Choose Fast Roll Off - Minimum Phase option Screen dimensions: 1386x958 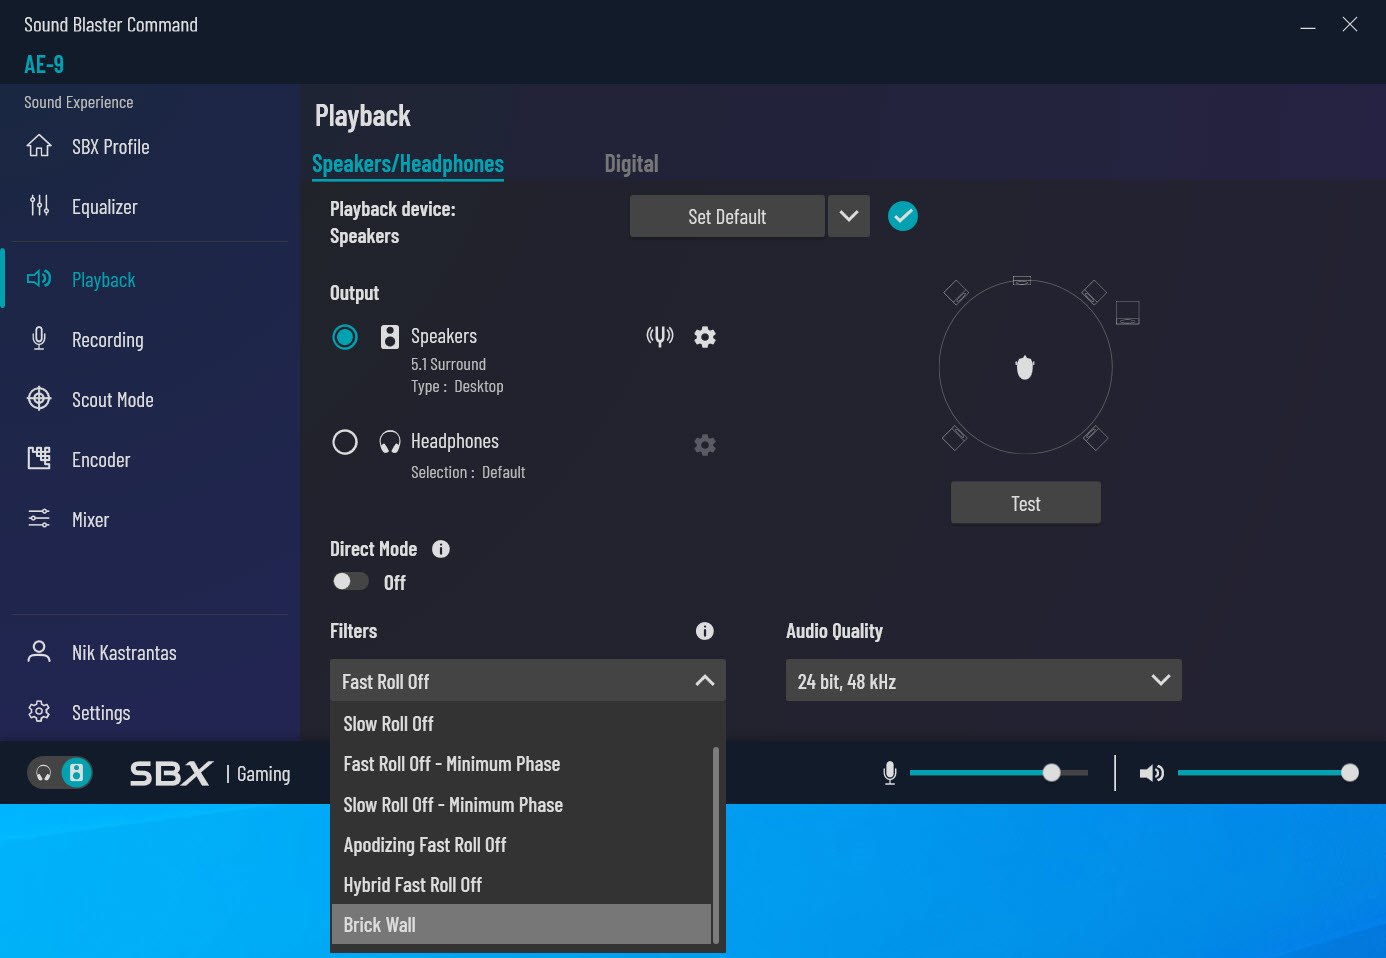tap(521, 764)
